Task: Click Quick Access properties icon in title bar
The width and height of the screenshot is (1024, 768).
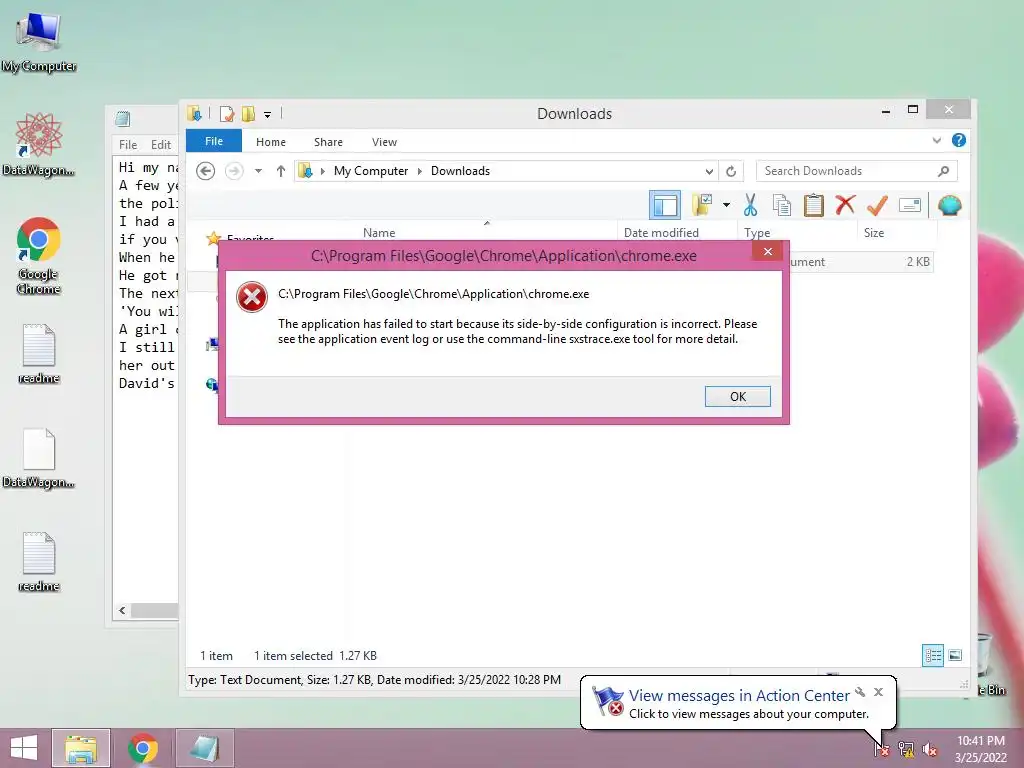Action: click(x=227, y=114)
